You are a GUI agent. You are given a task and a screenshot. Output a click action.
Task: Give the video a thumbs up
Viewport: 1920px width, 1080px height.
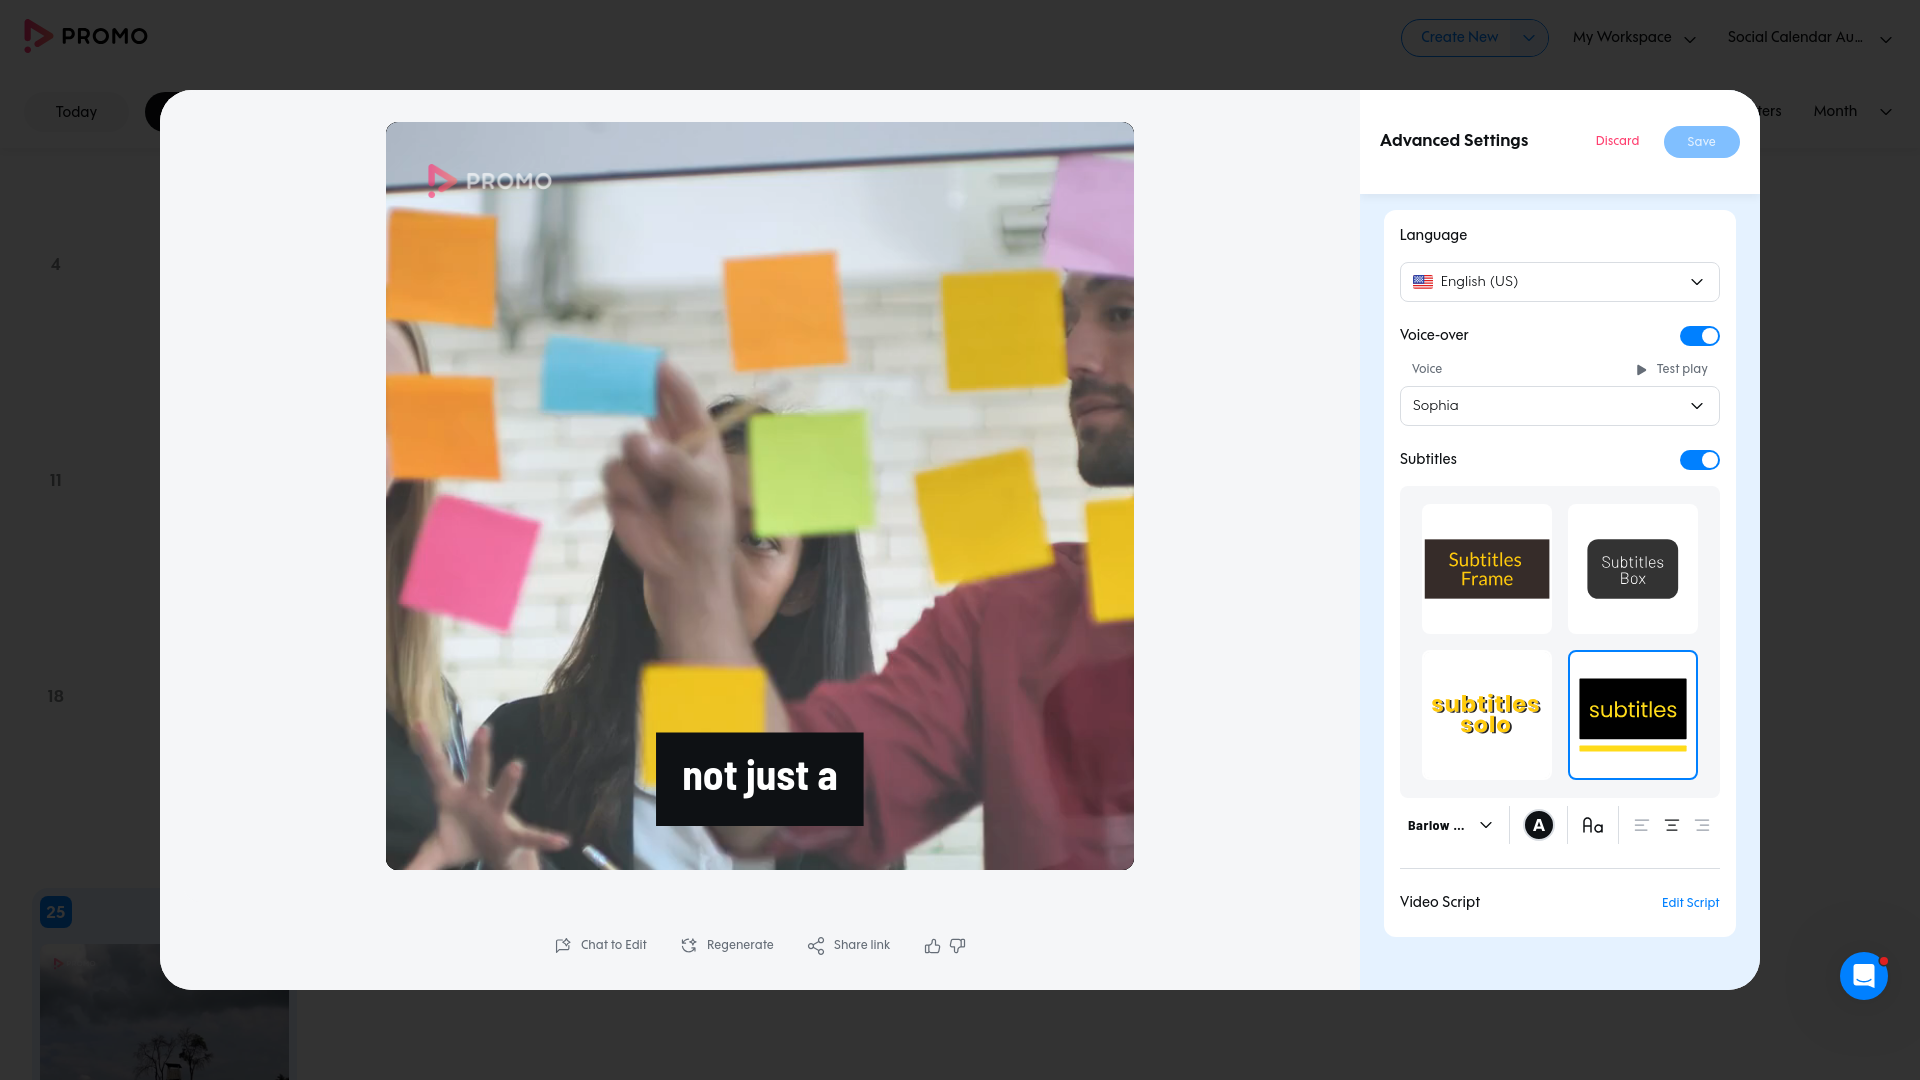click(x=932, y=945)
